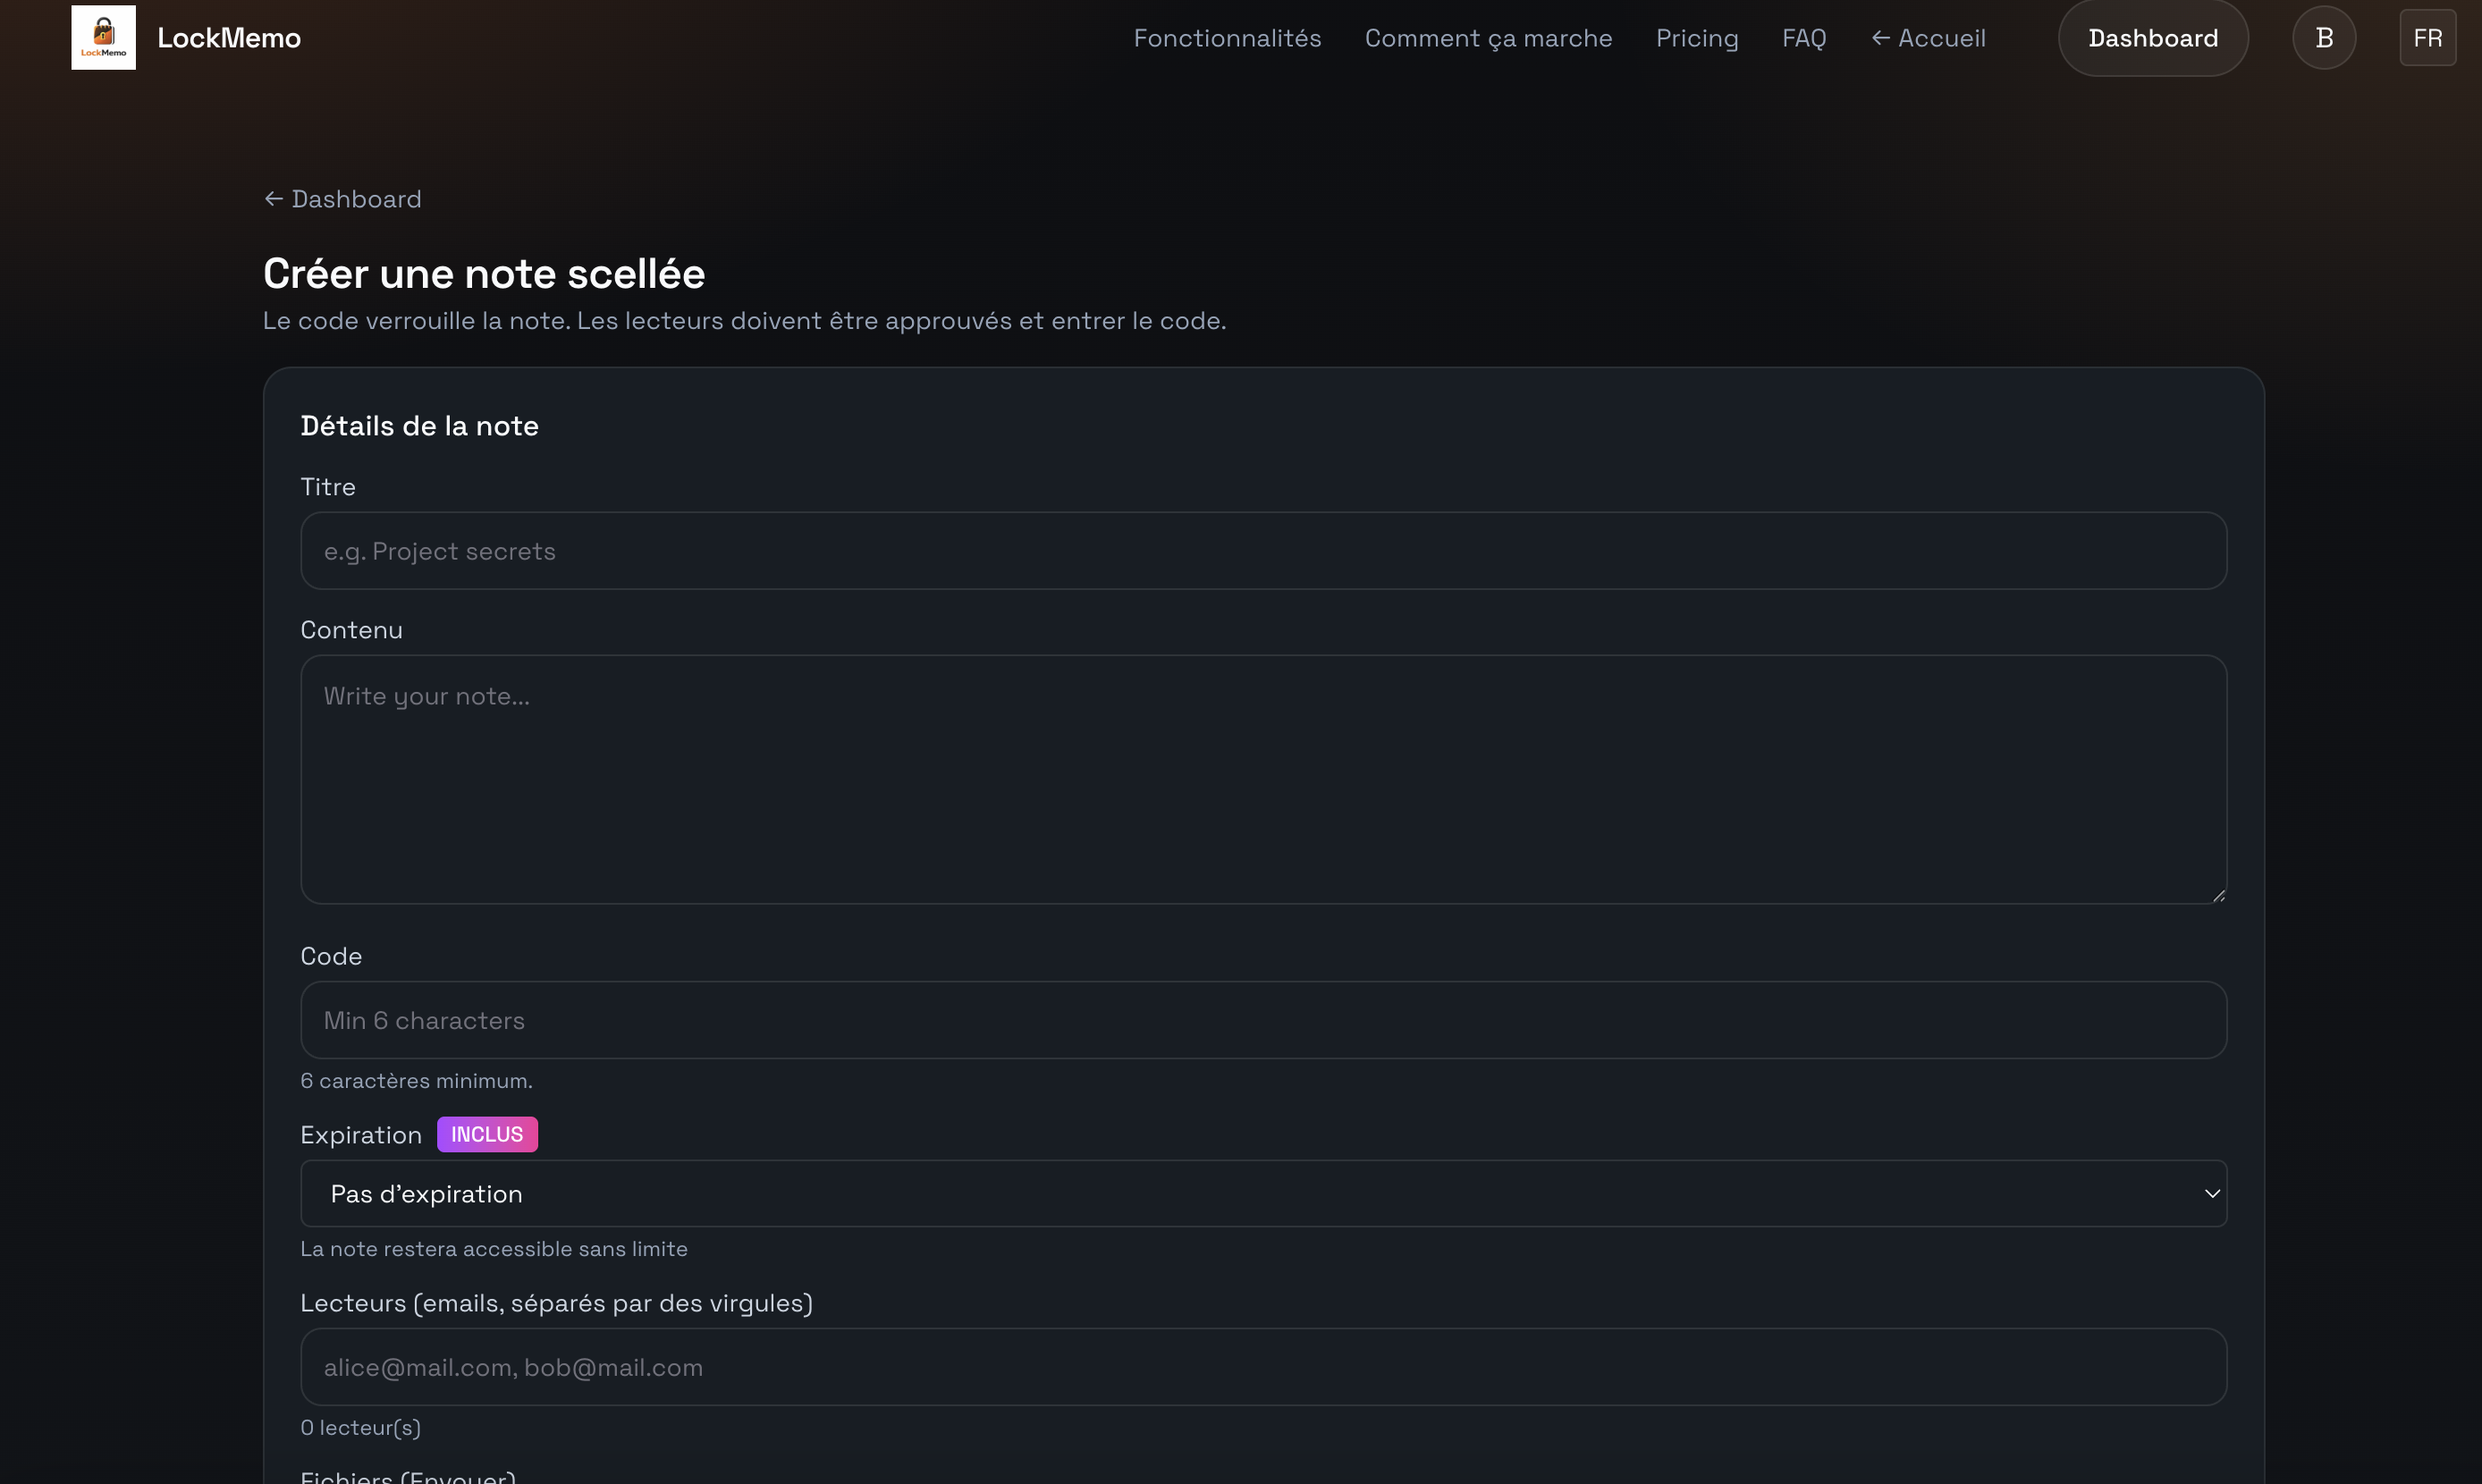Click the FR language switcher
Screen dimensions: 2482x1484
[2429, 37]
